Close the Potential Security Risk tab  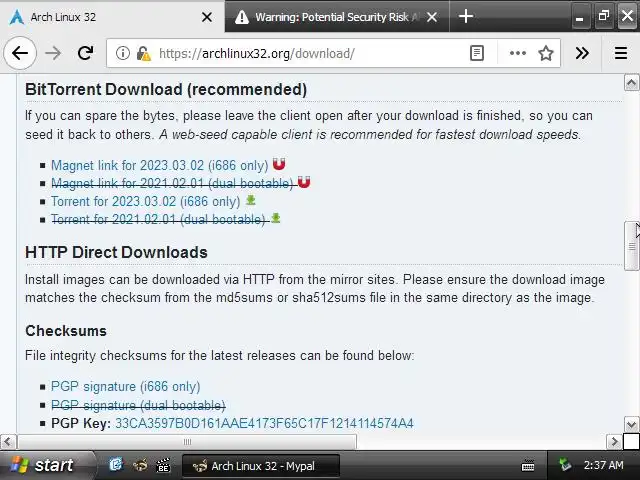(x=432, y=17)
